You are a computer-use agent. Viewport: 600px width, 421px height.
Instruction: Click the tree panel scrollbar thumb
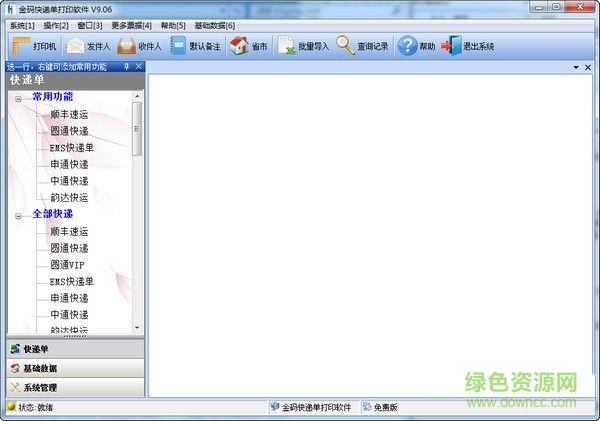(x=137, y=129)
